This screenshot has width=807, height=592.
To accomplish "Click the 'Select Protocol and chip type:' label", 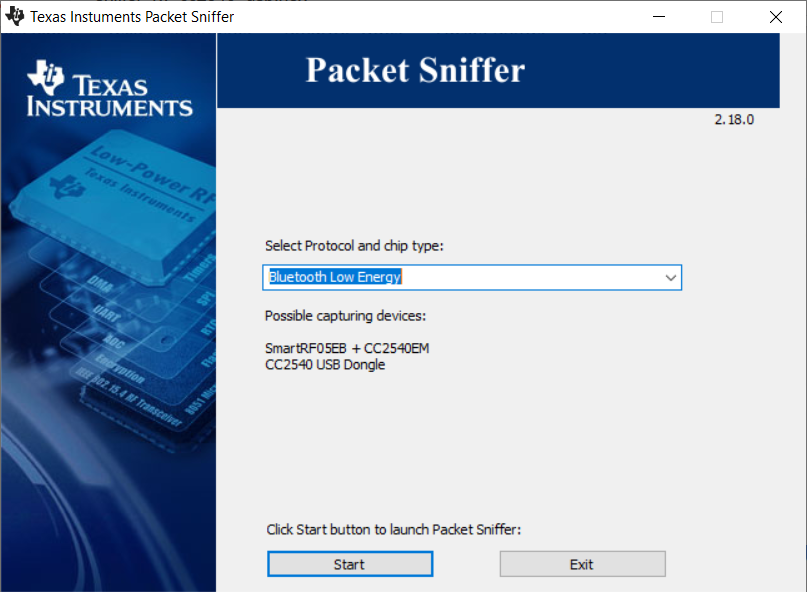I will coord(354,246).
